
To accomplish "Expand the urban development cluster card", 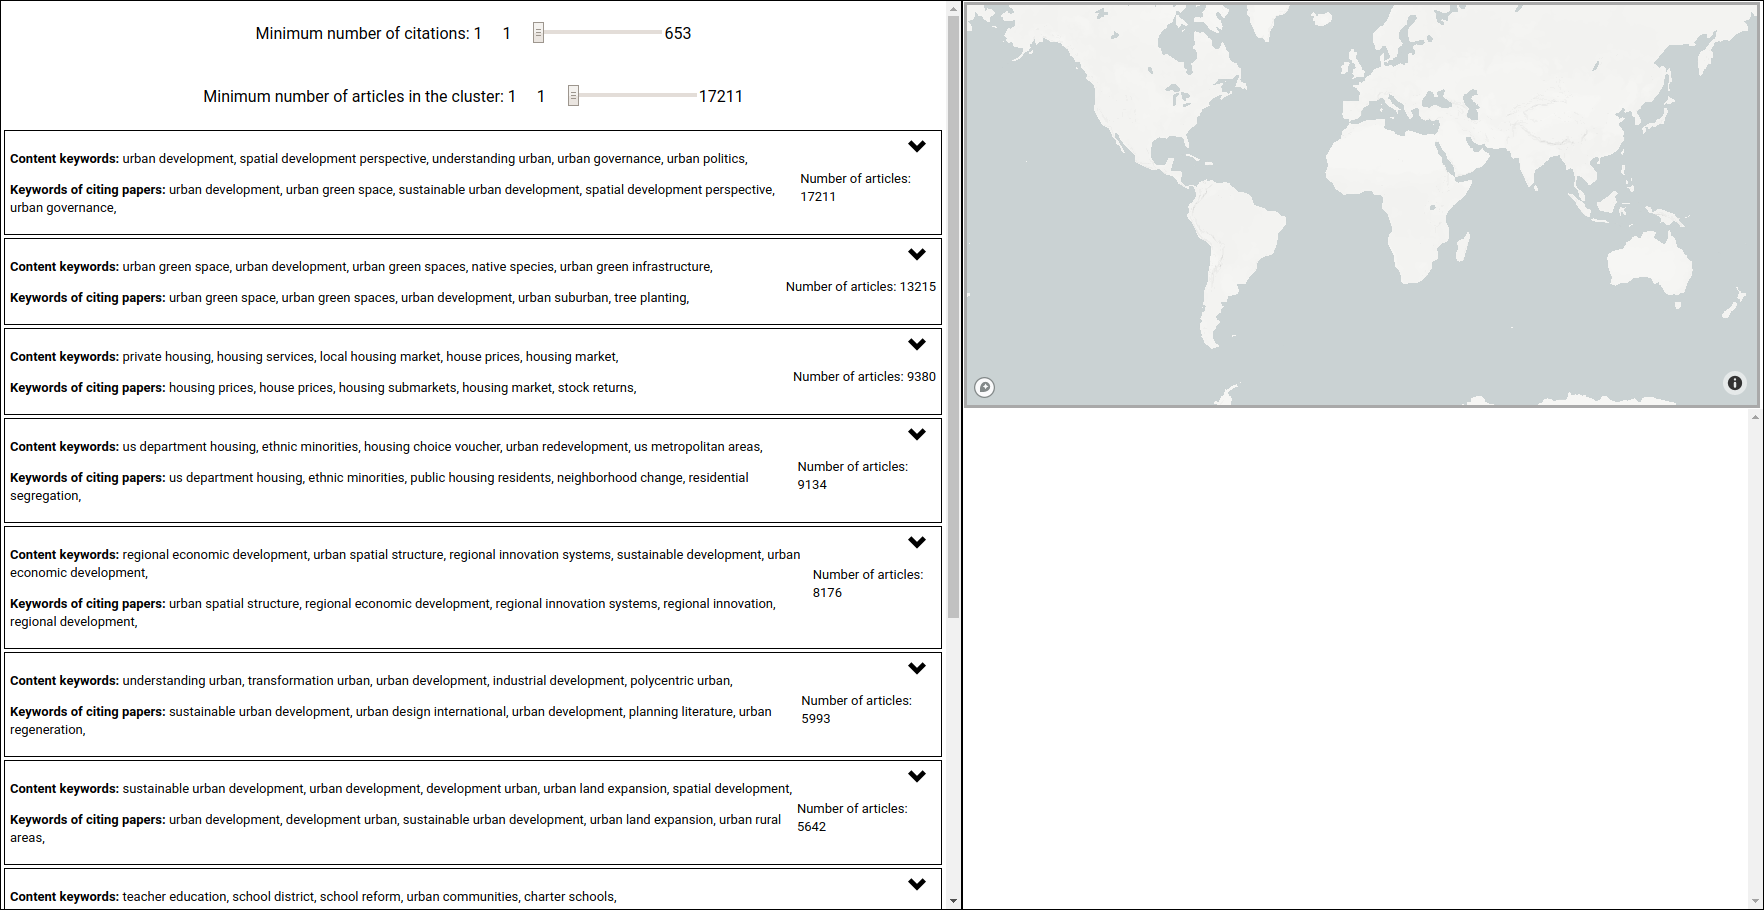I will point(917,146).
